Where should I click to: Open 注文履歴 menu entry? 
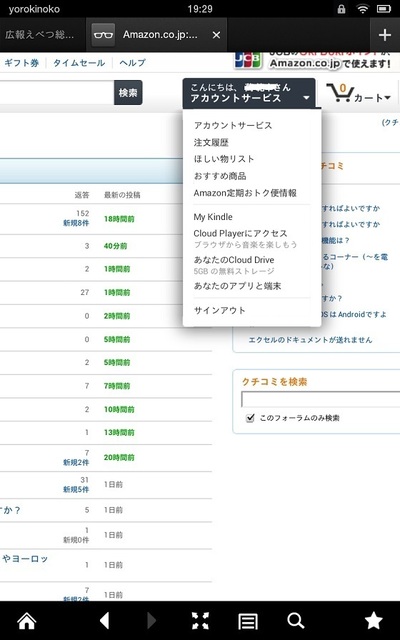coord(211,142)
